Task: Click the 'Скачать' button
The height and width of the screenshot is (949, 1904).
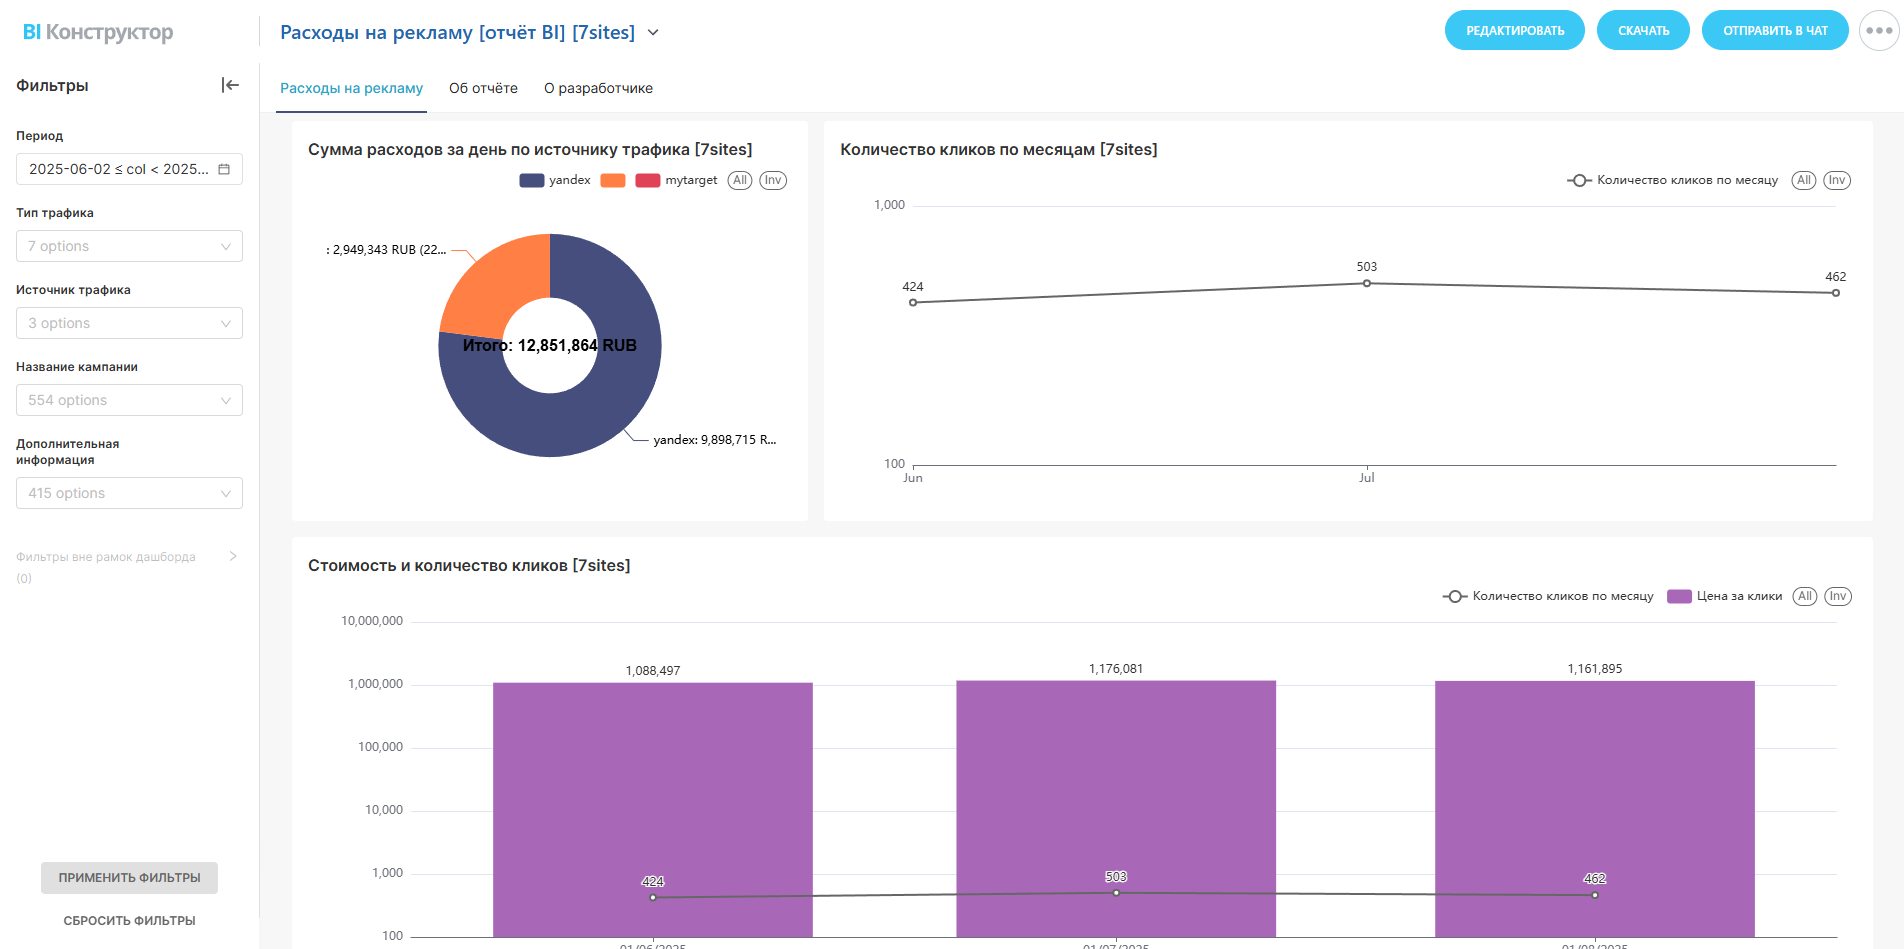Action: pyautogui.click(x=1643, y=30)
